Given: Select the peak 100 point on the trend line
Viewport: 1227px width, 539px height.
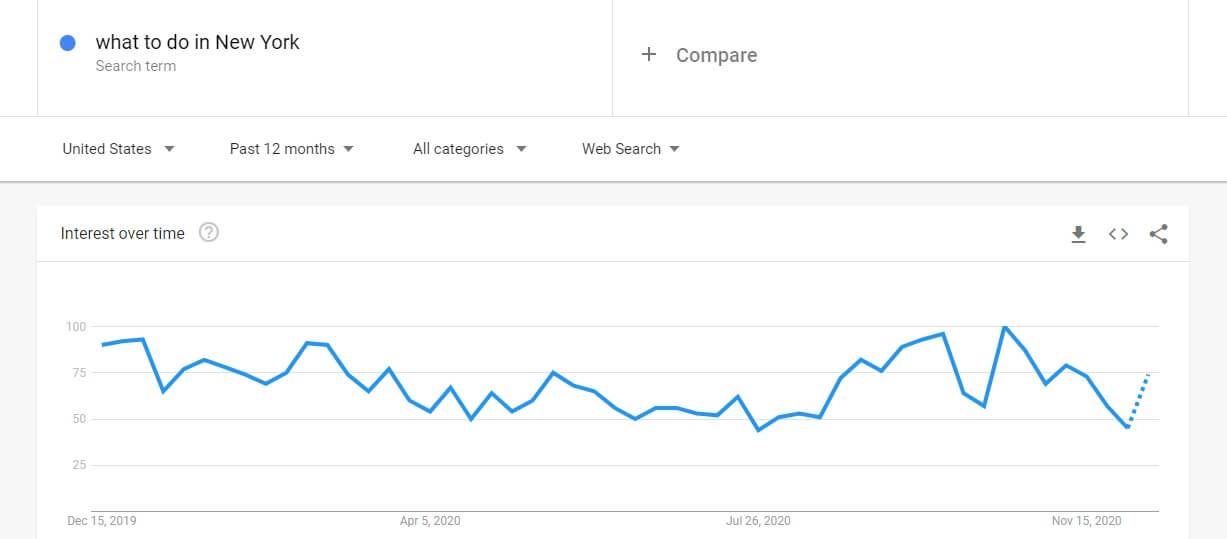Looking at the screenshot, I should point(1004,327).
